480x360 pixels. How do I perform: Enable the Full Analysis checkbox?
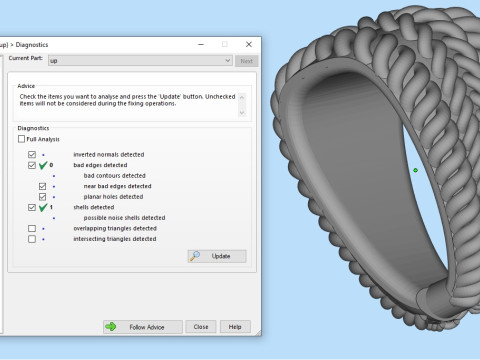(21, 139)
